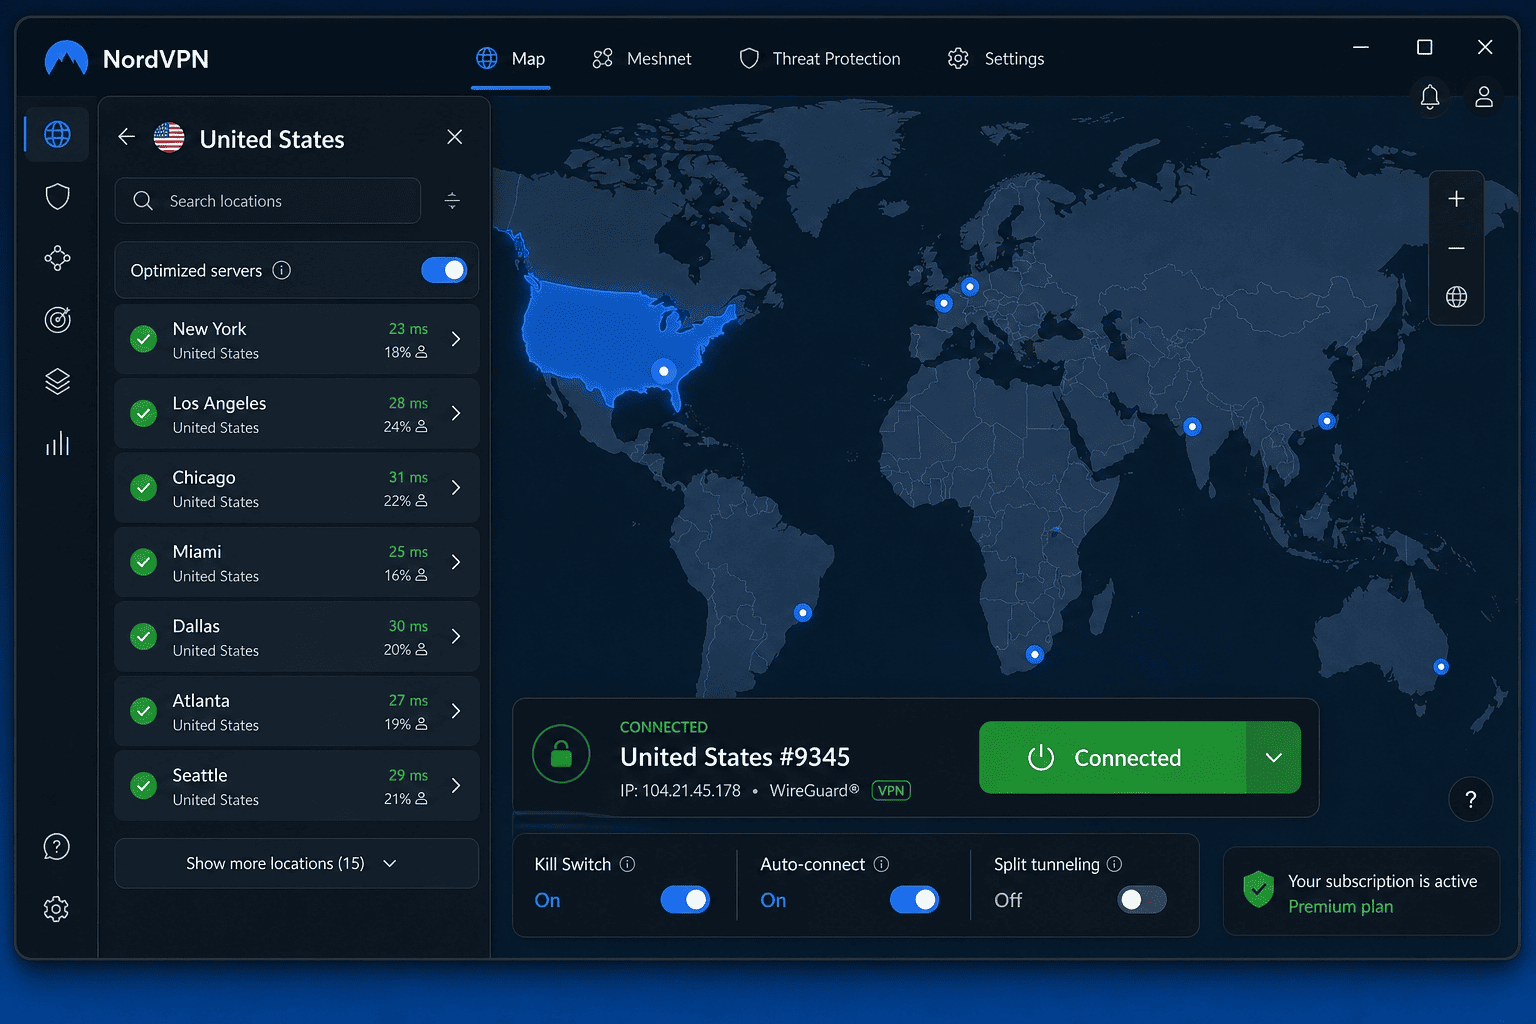This screenshot has width=1536, height=1024.
Task: Click the green check for Chicago
Action: [x=144, y=488]
